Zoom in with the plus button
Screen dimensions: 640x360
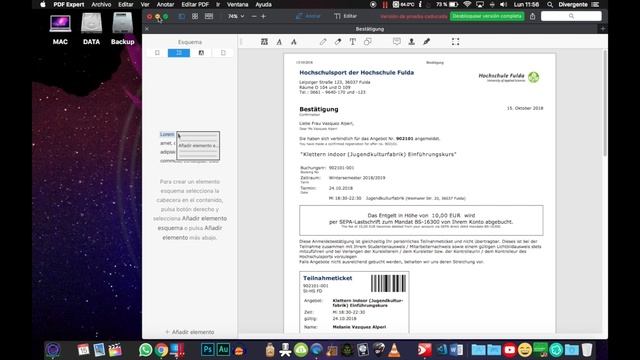pos(263,16)
